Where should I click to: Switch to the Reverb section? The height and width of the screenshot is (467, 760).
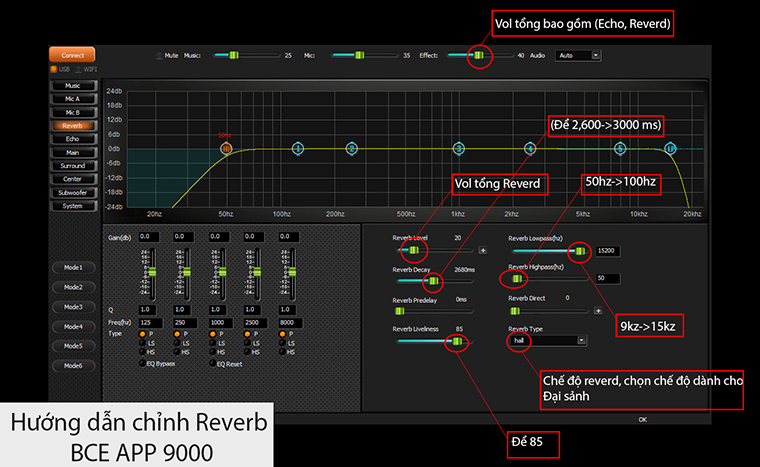[73, 126]
